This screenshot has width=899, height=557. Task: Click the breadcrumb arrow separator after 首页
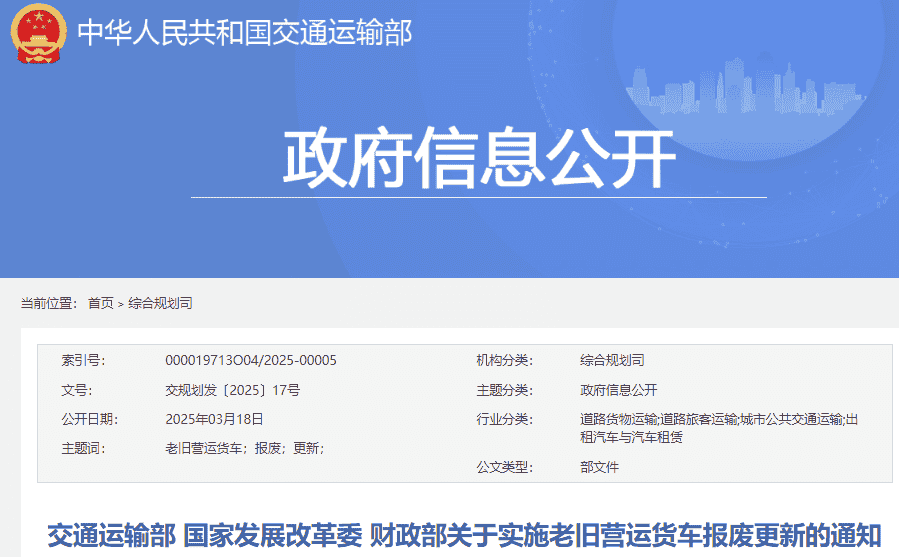click(121, 303)
